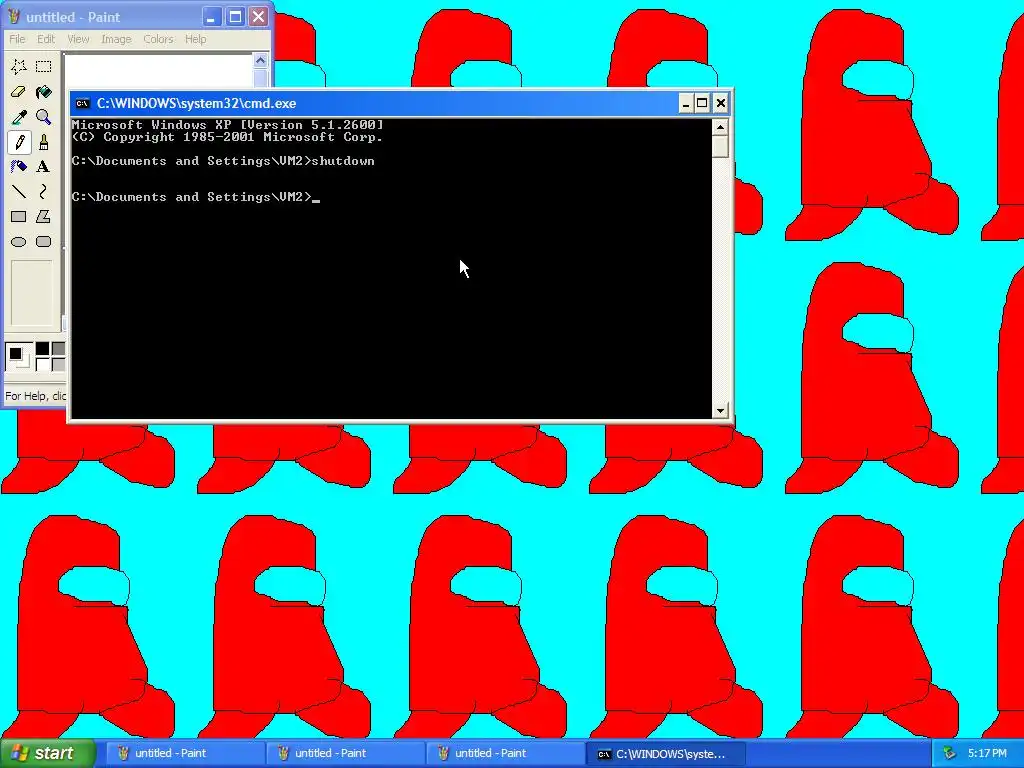This screenshot has width=1024, height=768.
Task: Click the Paint title bar palette icon
Action: point(14,16)
